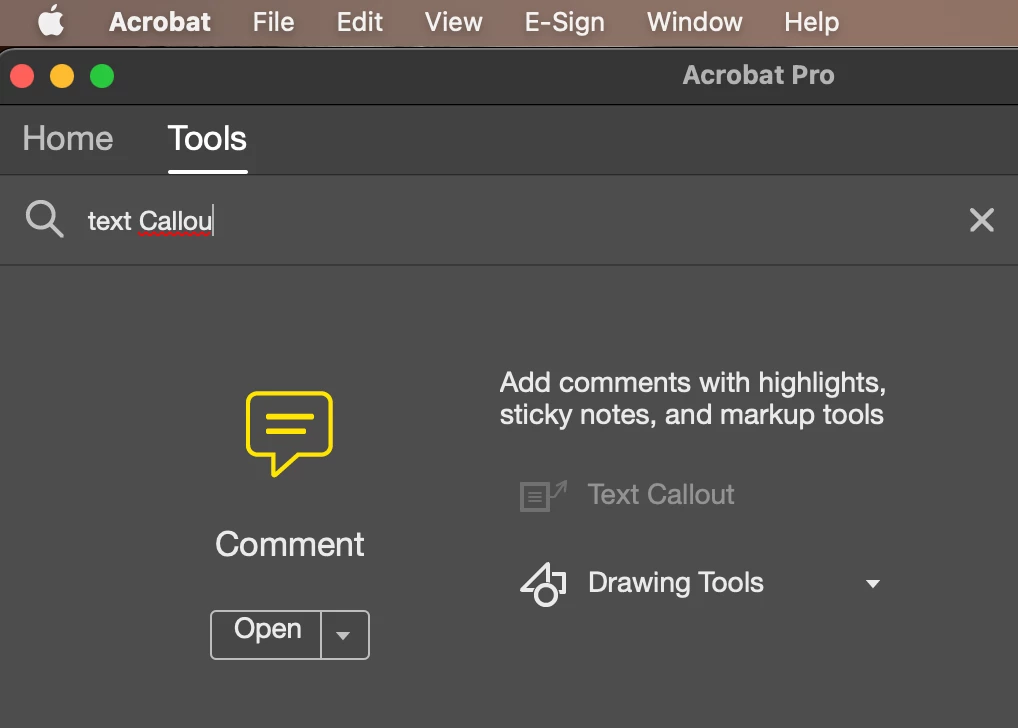Viewport: 1018px width, 728px height.
Task: Click the Text Callout icon
Action: point(543,496)
